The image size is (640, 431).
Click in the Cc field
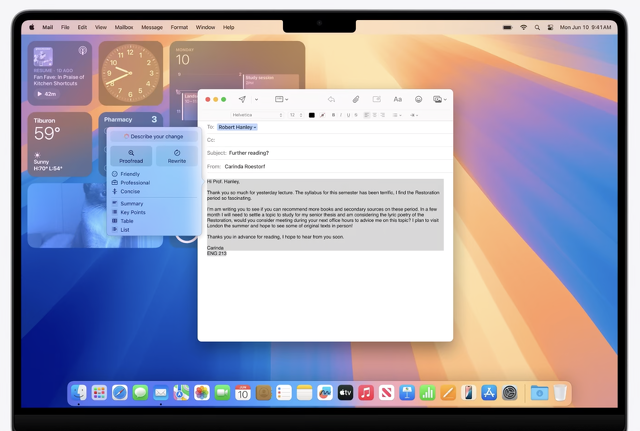(x=331, y=140)
